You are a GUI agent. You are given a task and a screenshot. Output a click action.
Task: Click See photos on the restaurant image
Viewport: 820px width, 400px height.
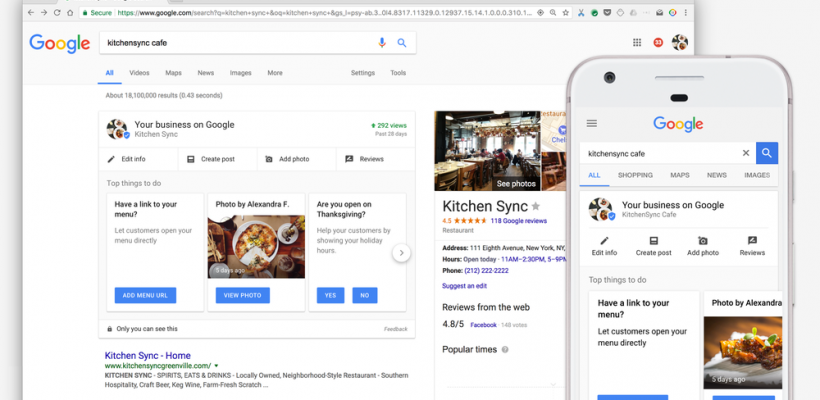(x=516, y=184)
